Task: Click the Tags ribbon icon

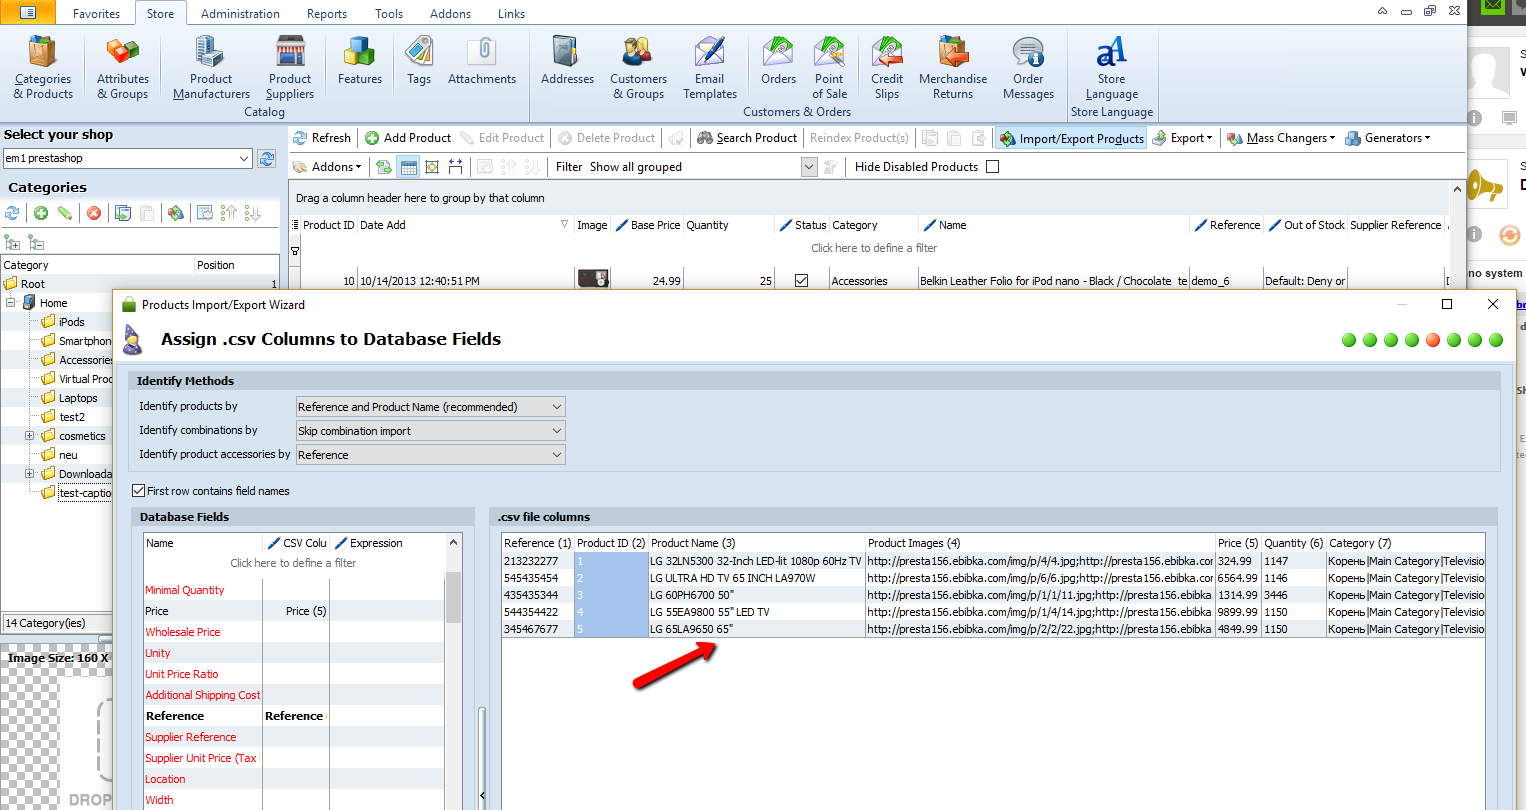Action: point(419,60)
